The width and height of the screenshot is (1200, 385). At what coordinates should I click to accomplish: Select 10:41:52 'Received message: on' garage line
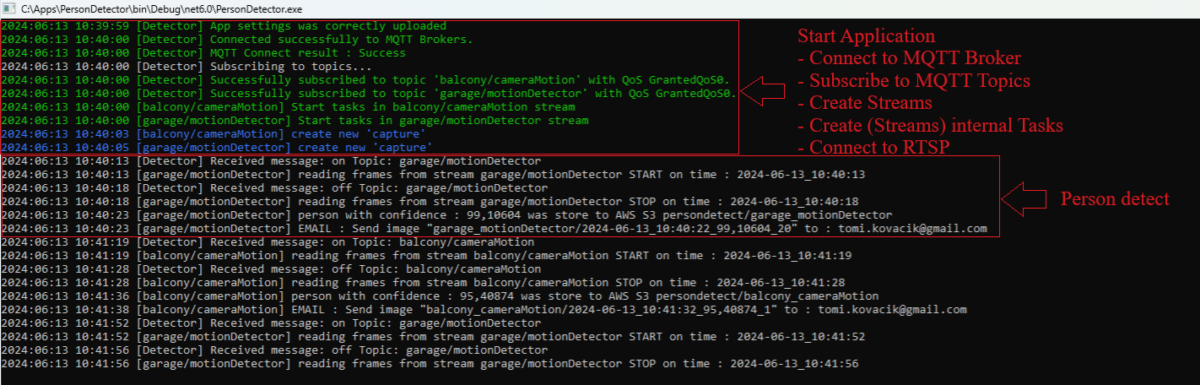[x=272, y=323]
